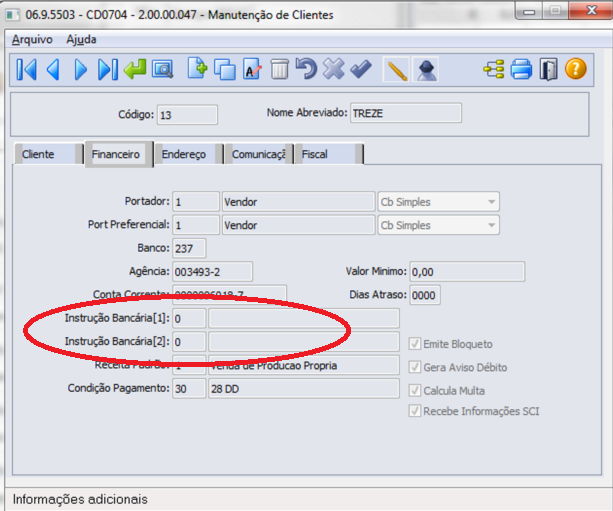This screenshot has height=511, width=613.
Task: Toggle Gera Aviso Débito checkbox
Action: pyautogui.click(x=414, y=367)
